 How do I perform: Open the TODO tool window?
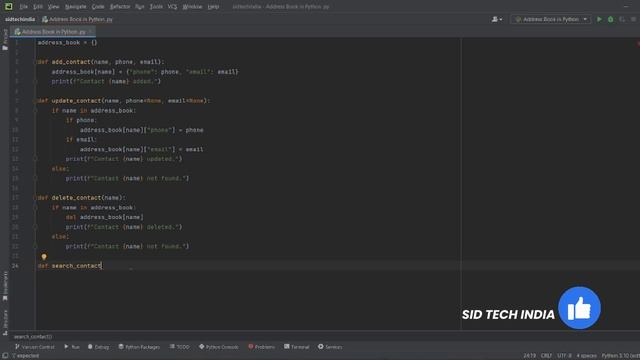pyautogui.click(x=180, y=347)
